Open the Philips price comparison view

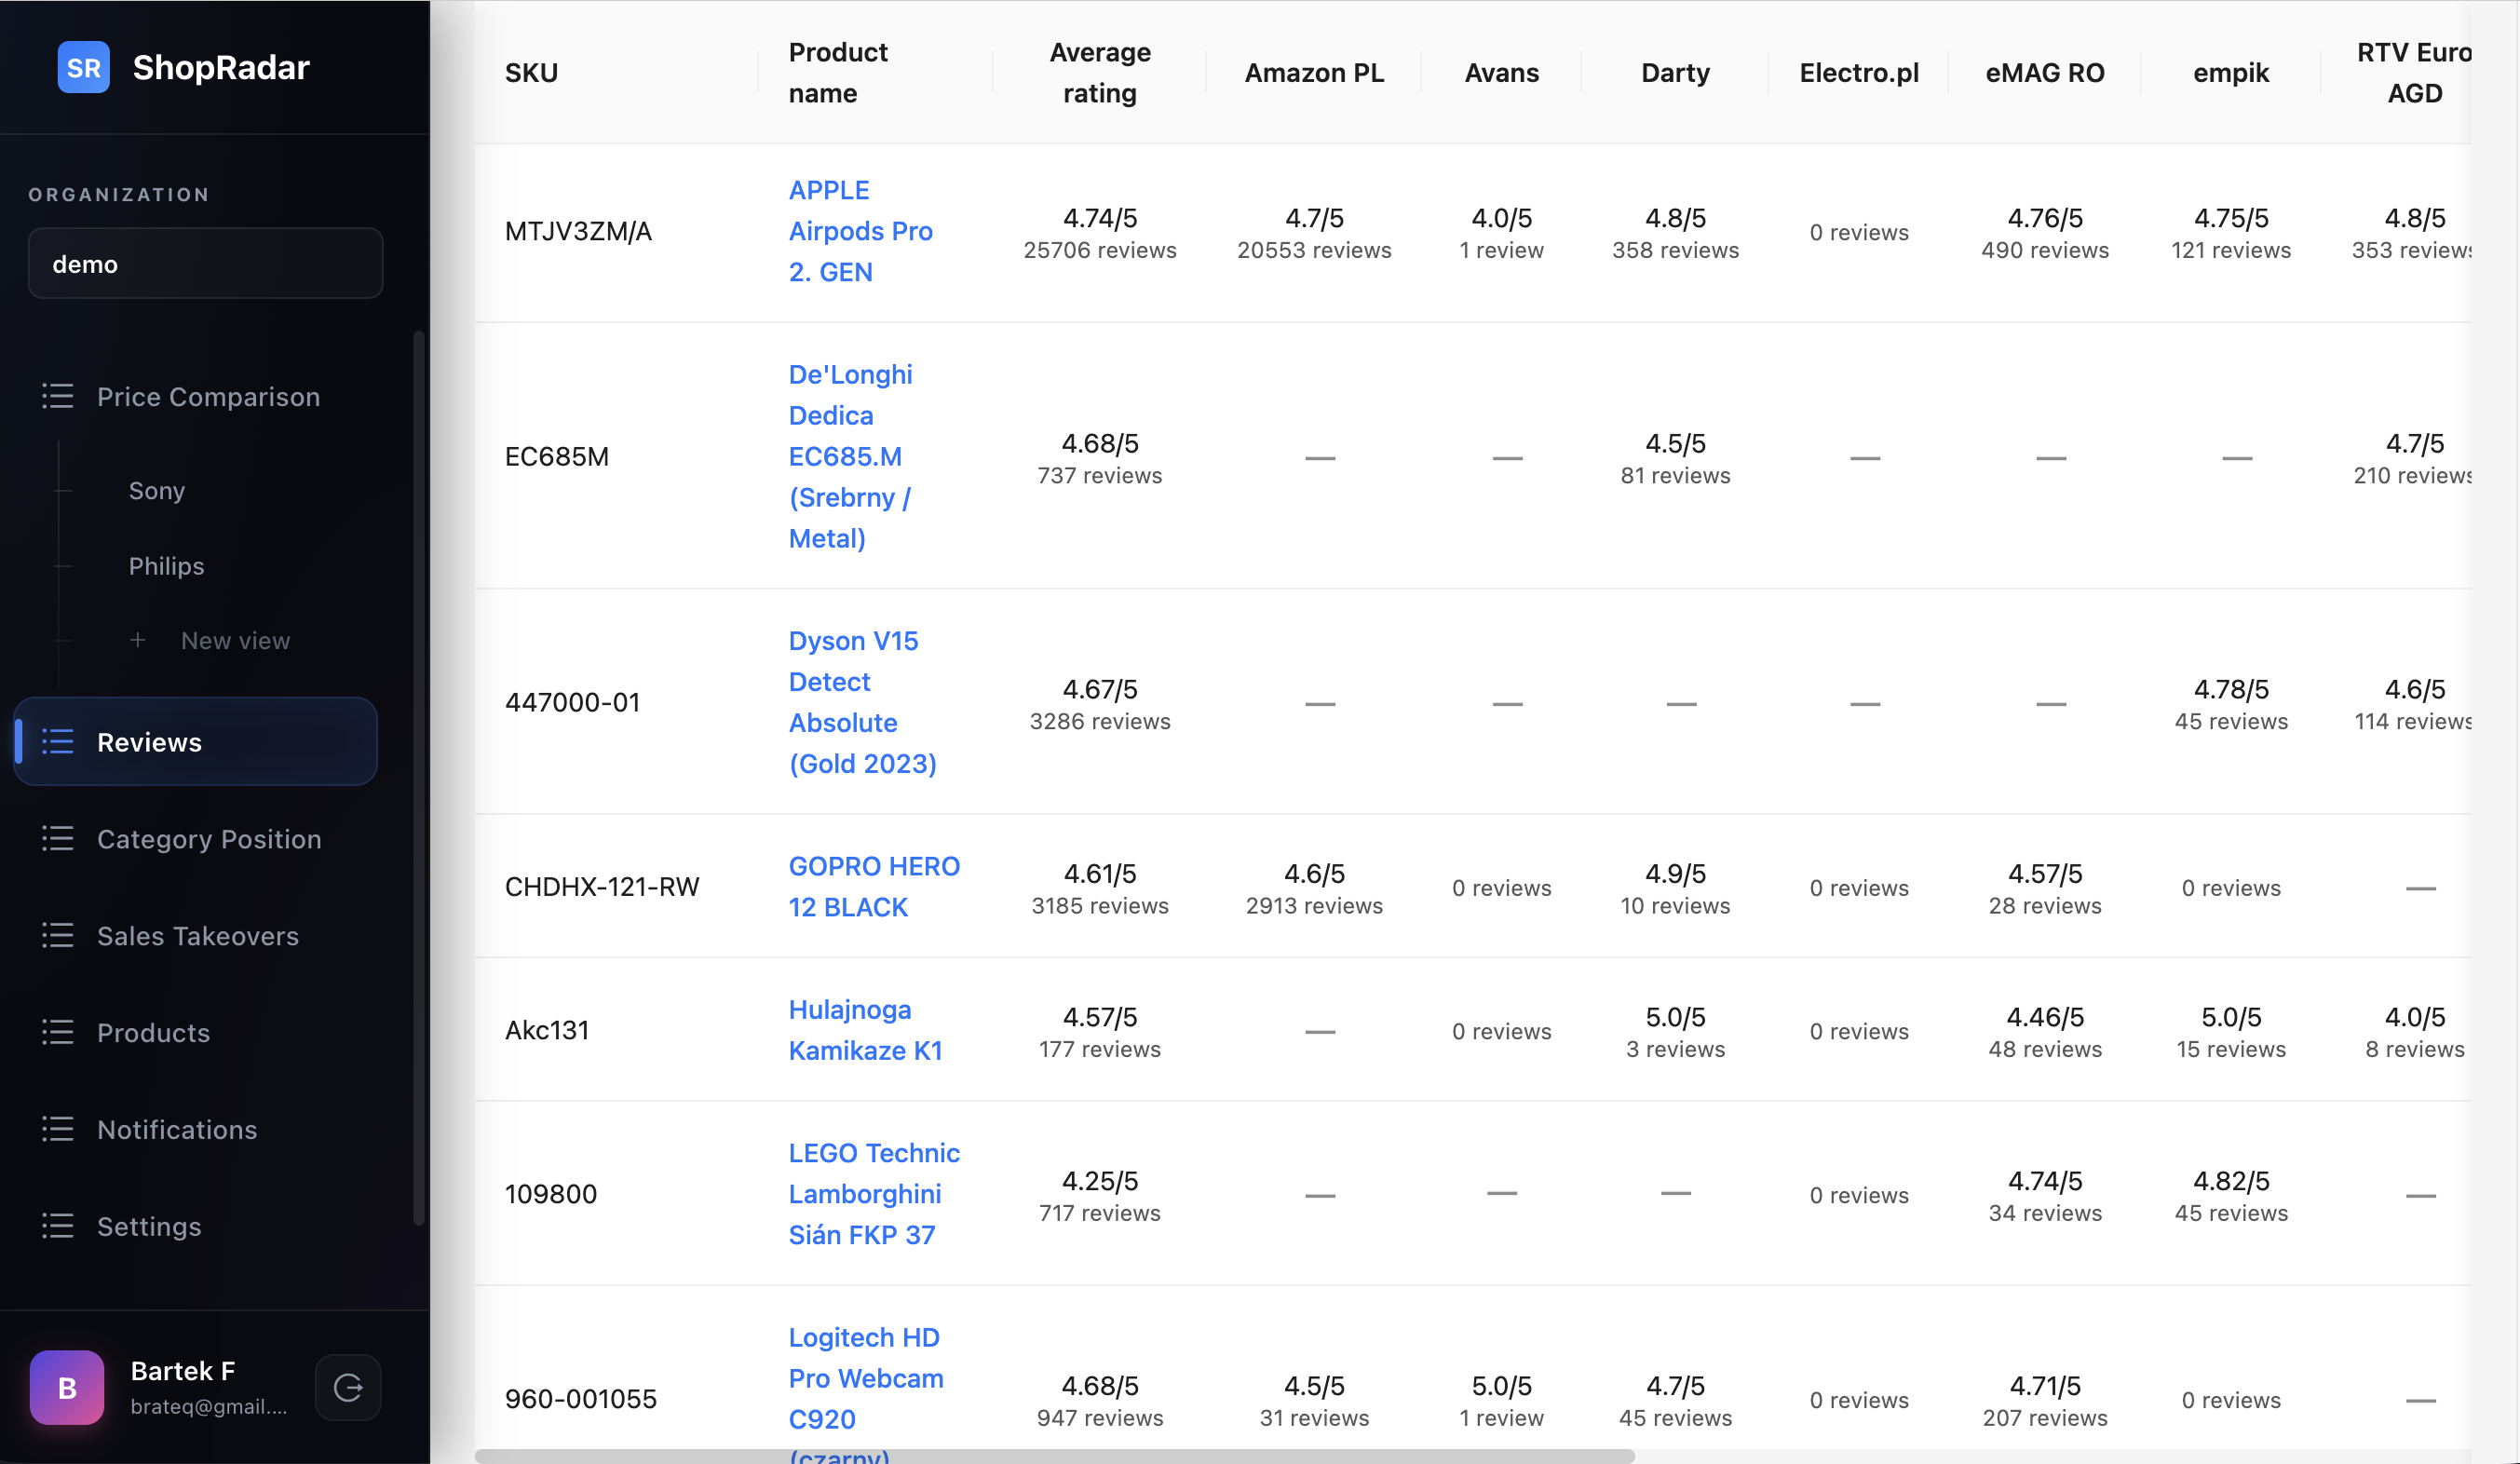point(166,566)
